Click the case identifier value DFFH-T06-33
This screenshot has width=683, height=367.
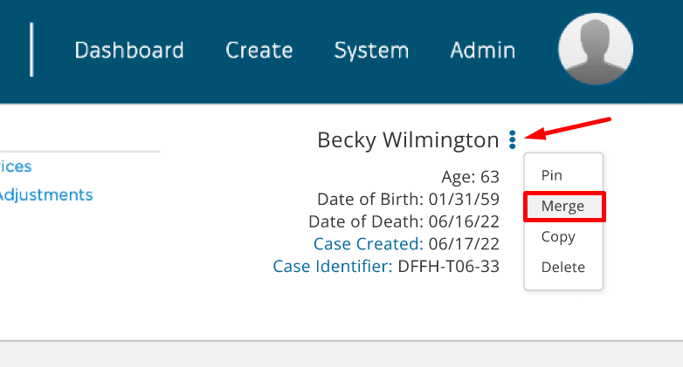click(449, 266)
